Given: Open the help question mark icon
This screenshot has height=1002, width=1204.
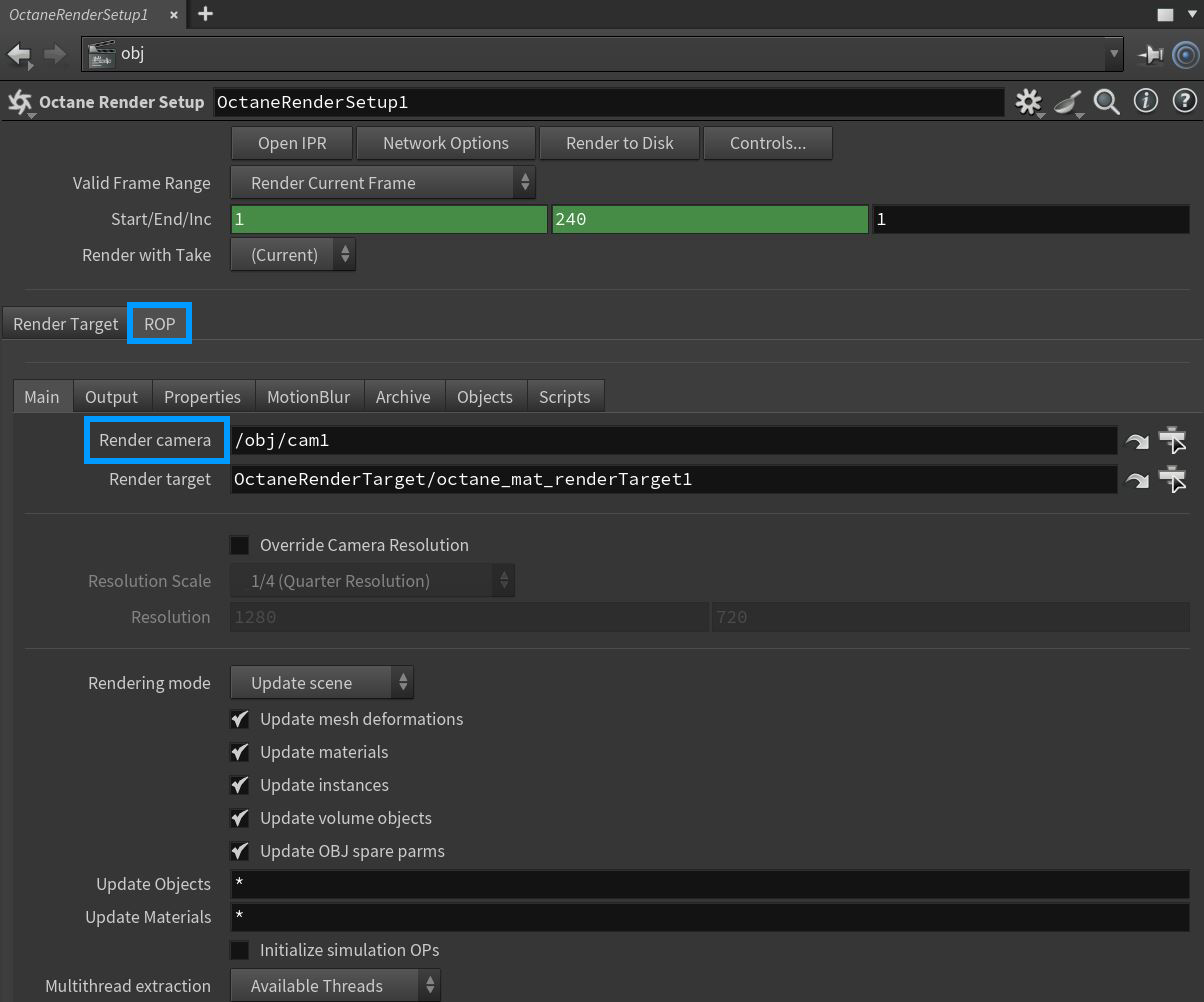Looking at the screenshot, I should (x=1184, y=102).
